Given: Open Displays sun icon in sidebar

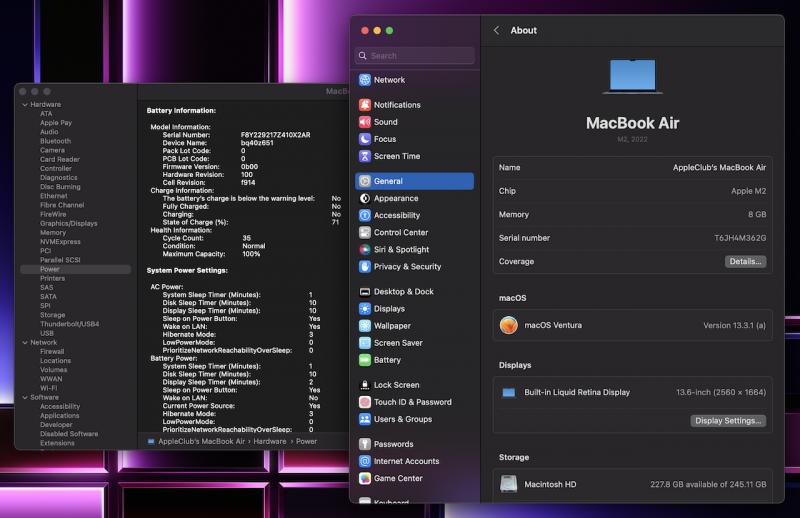Looking at the screenshot, I should (365, 309).
